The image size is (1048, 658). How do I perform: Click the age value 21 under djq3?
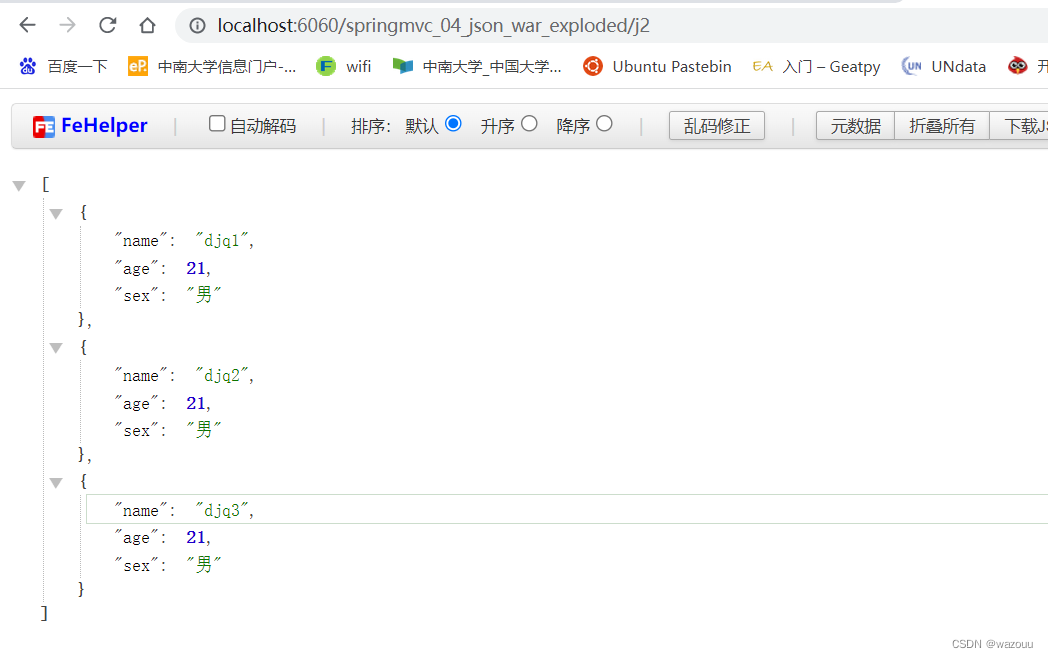click(196, 537)
